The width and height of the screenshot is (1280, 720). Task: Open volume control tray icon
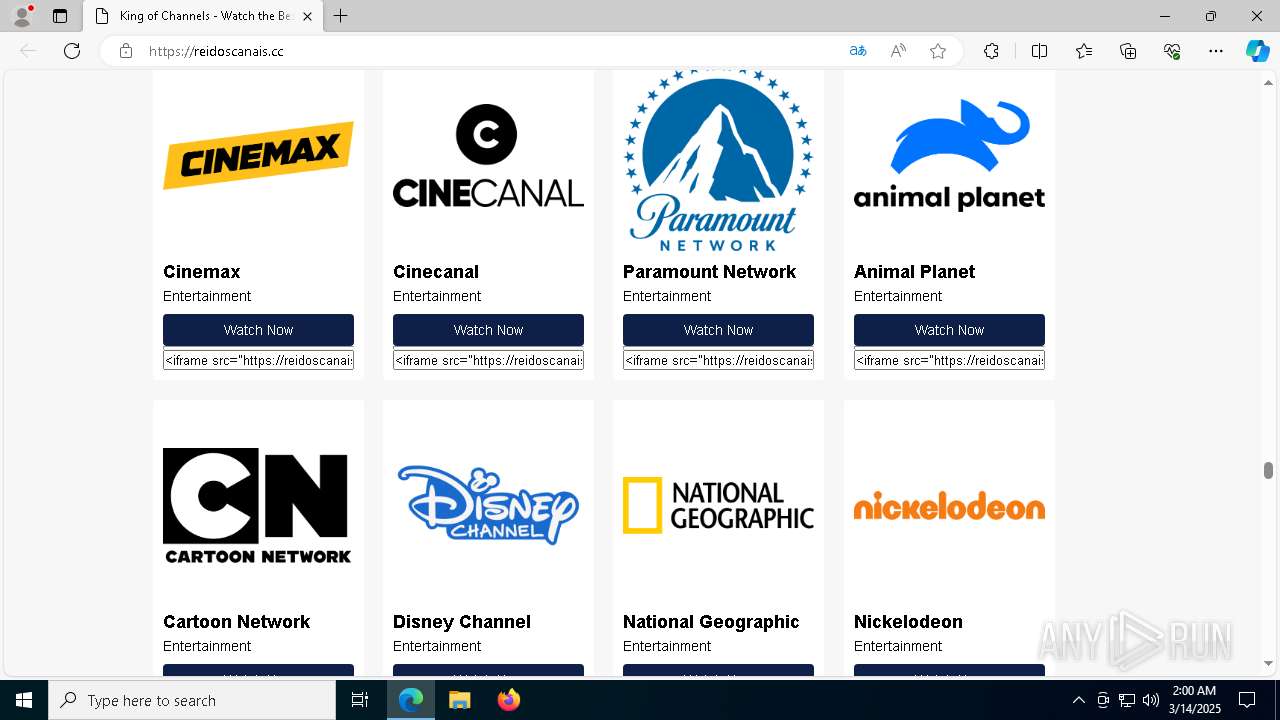1151,700
